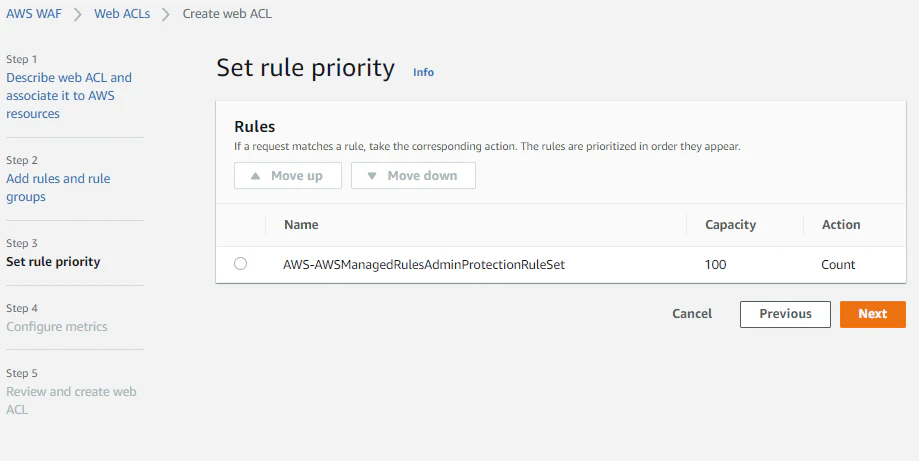Viewport: 919px width, 461px height.
Task: Click the Move down button
Action: [413, 176]
